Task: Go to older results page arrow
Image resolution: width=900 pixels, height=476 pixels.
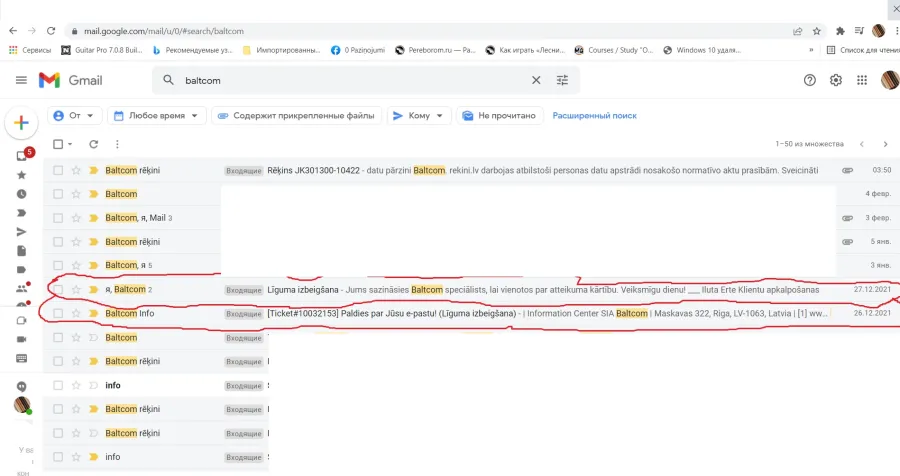Action: (x=886, y=144)
